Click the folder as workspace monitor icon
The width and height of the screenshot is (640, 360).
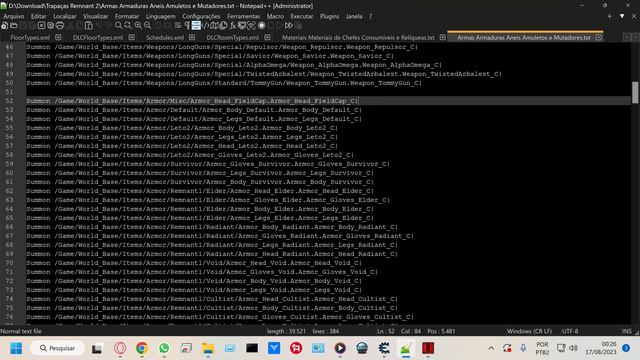pos(242,25)
